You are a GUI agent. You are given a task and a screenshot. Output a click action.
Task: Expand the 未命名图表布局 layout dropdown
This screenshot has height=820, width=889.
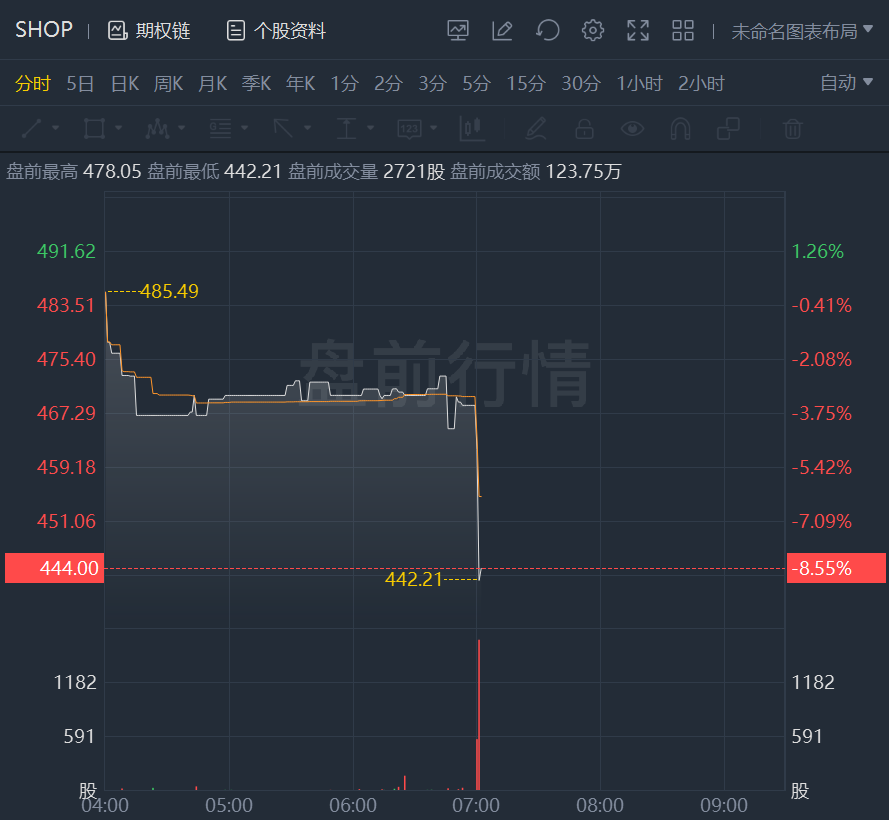pos(794,31)
